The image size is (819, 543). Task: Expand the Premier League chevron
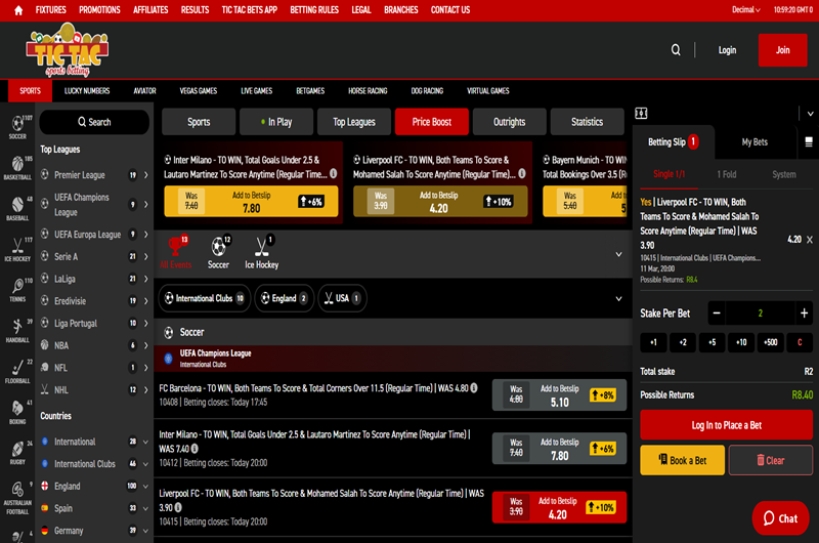pos(146,175)
